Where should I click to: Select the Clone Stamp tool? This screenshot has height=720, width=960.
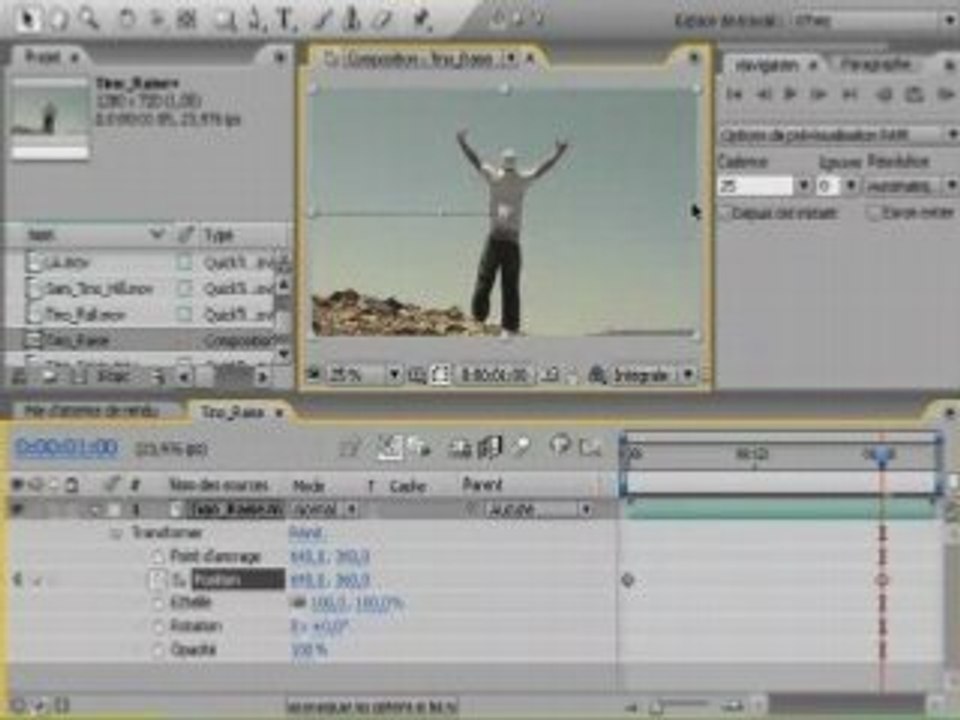click(351, 20)
